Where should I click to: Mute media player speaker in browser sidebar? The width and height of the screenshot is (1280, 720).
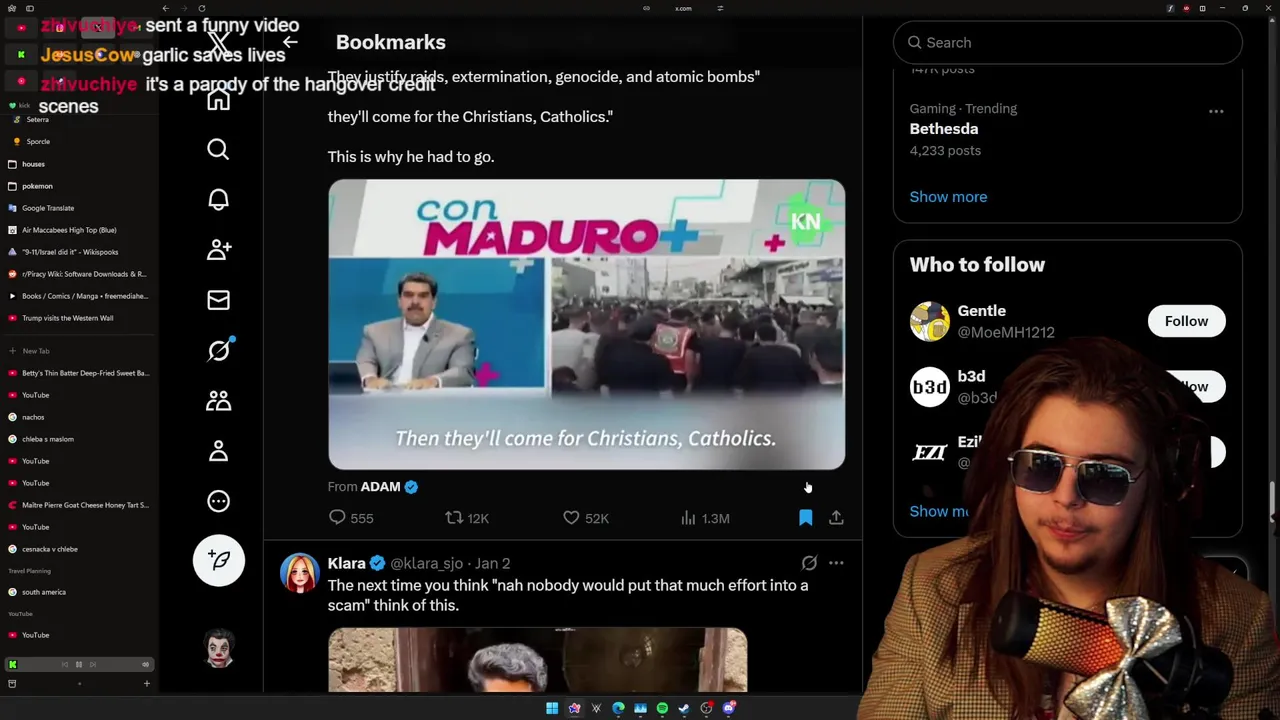(145, 664)
